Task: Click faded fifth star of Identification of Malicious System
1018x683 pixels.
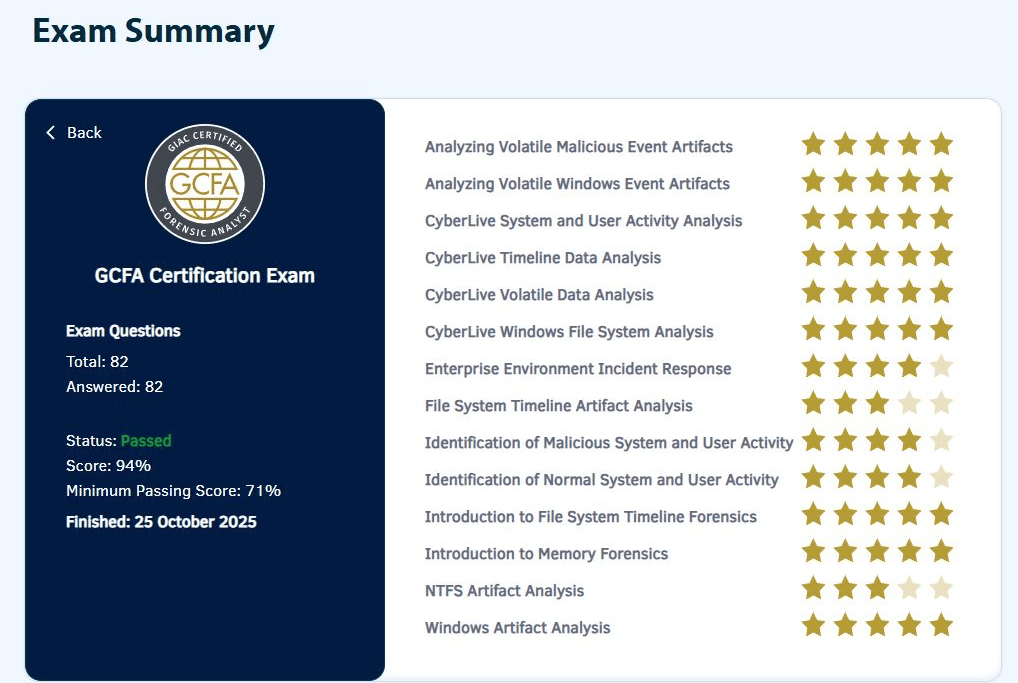Action: click(x=941, y=440)
